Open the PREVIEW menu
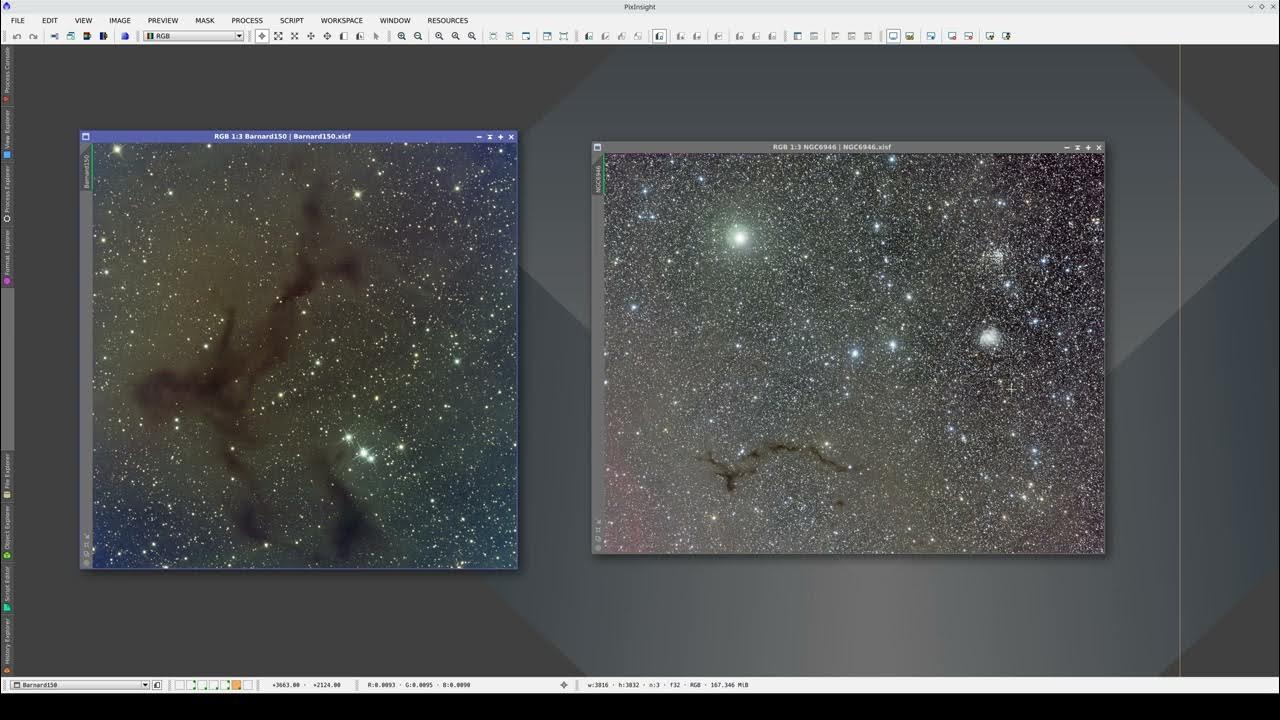 click(x=163, y=20)
